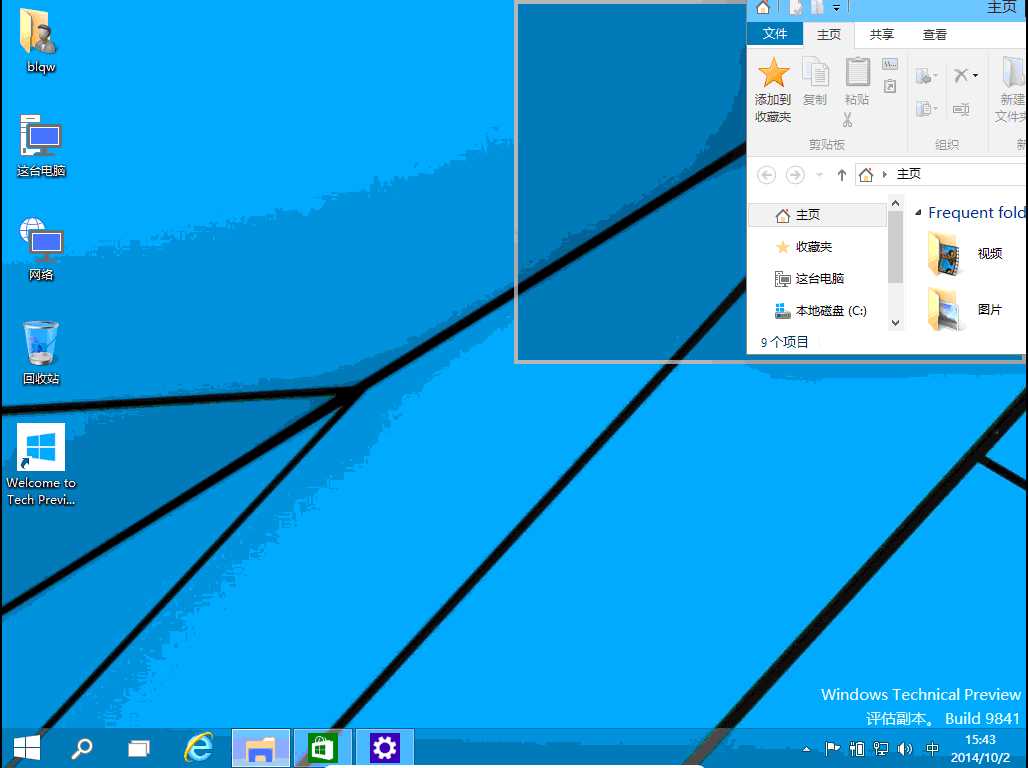Image resolution: width=1028 pixels, height=768 pixels.
Task: Switch to File Explorer taskbar button
Action: pyautogui.click(x=260, y=748)
